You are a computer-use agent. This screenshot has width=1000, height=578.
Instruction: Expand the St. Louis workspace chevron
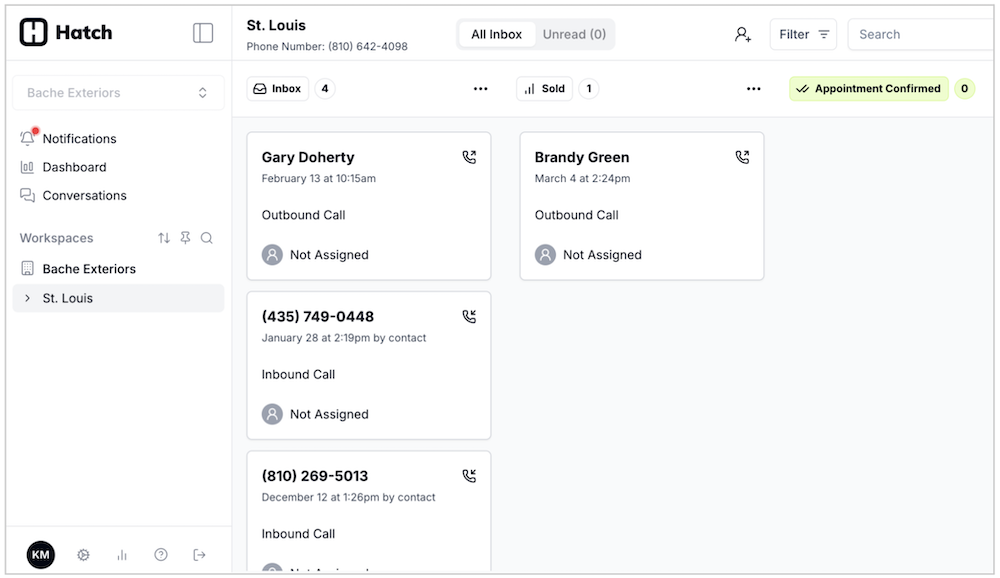pyautogui.click(x=27, y=298)
